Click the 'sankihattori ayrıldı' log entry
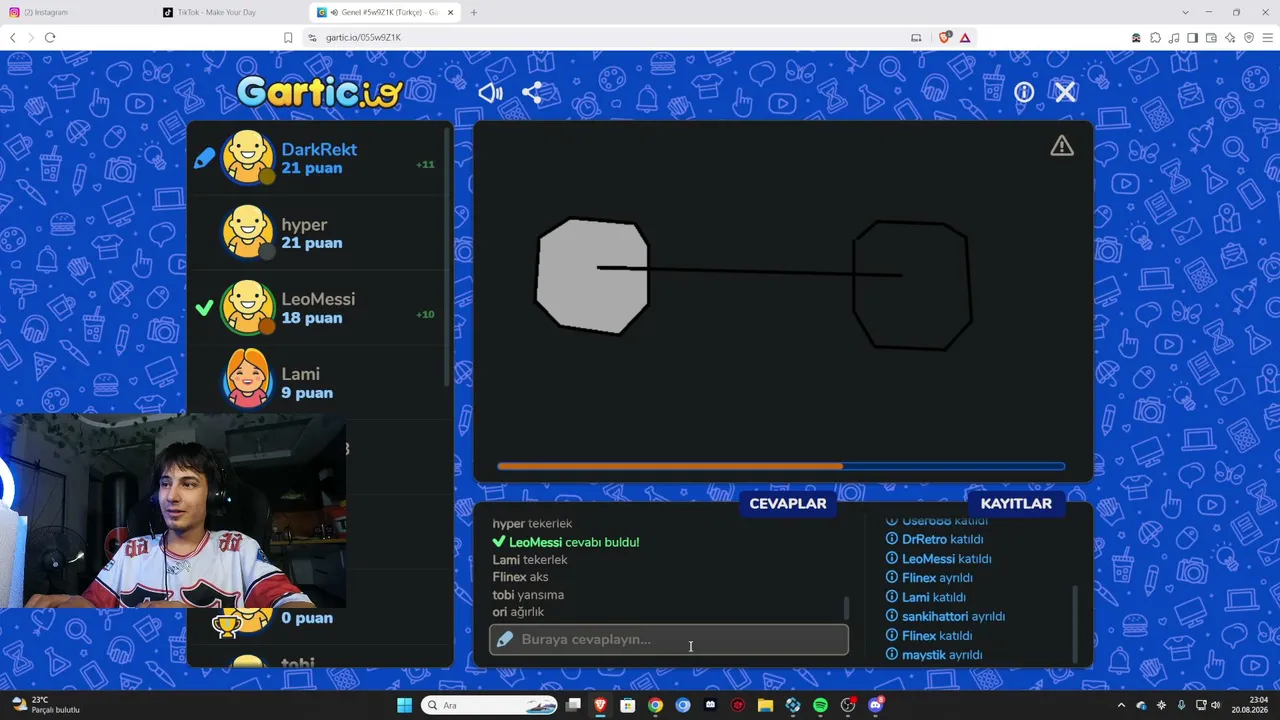1280x720 pixels. 945,617
